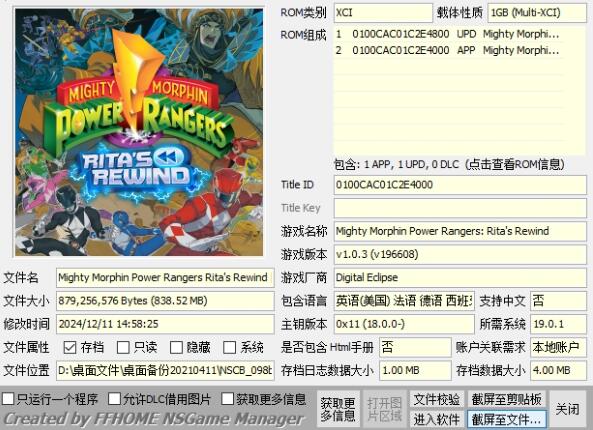Click the Html手册 field showing 否

[415, 347]
